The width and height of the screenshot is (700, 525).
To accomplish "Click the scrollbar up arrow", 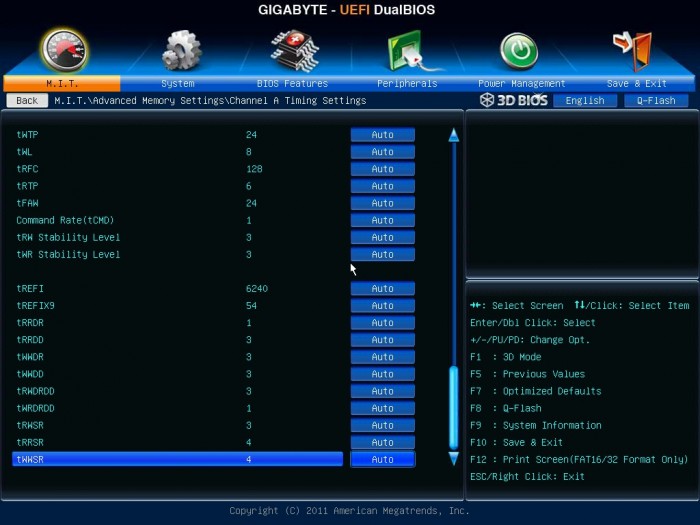I will pyautogui.click(x=454, y=135).
